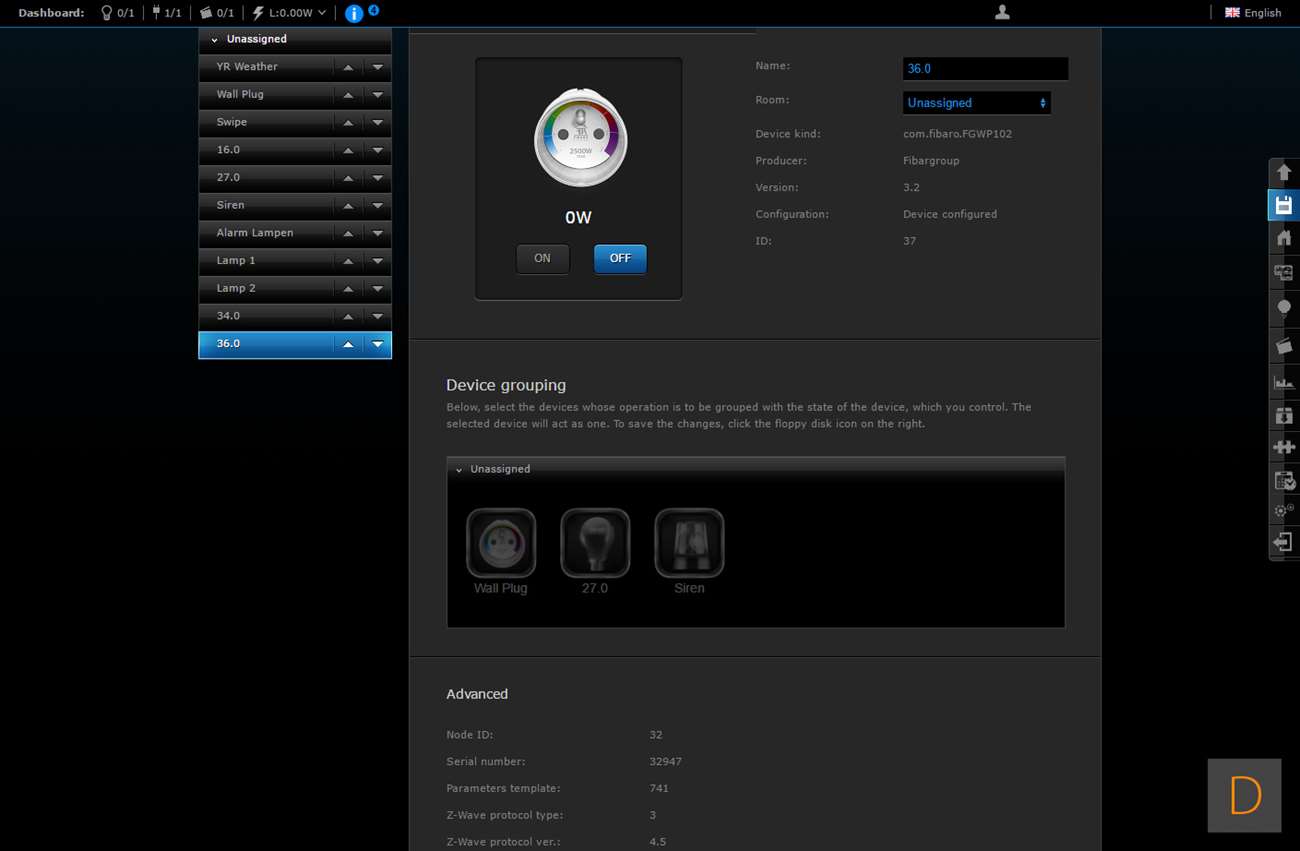Viewport: 1300px width, 851px height.
Task: Collapse the Unassigned section in device list
Action: coord(215,39)
